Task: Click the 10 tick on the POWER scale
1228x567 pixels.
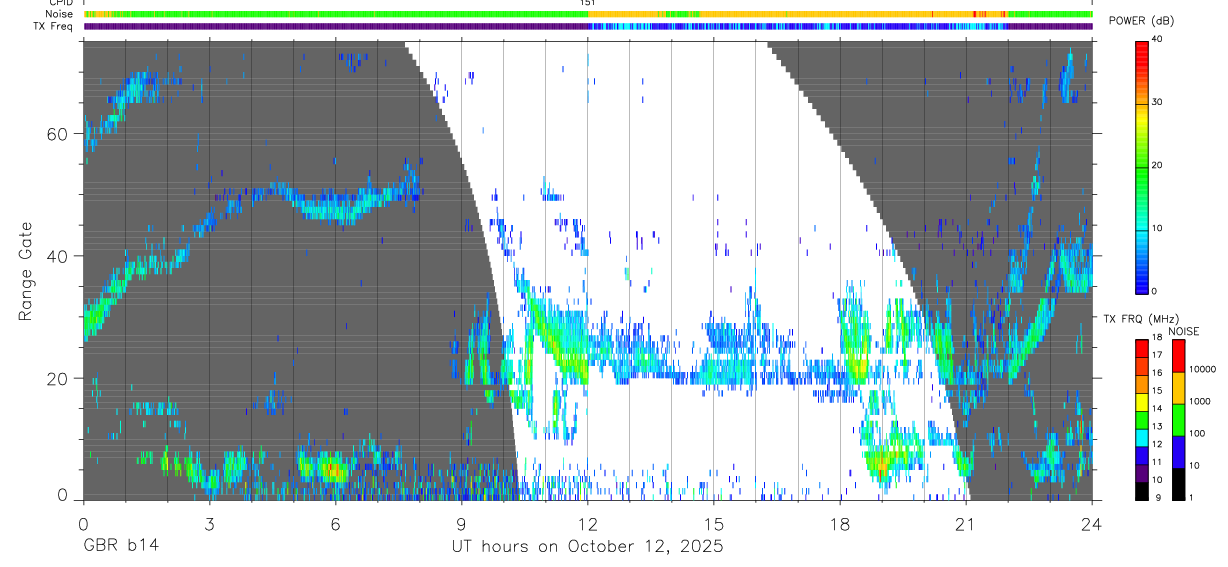Action: point(1159,229)
